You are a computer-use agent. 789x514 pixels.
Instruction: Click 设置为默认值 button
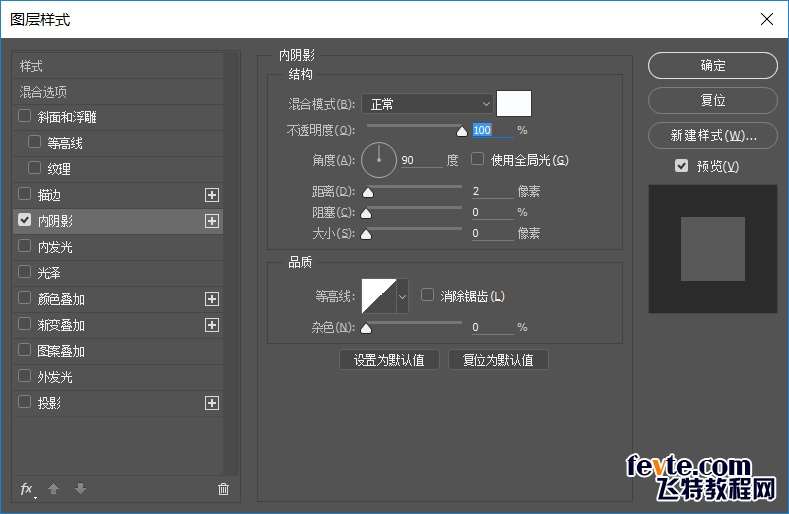pos(389,360)
